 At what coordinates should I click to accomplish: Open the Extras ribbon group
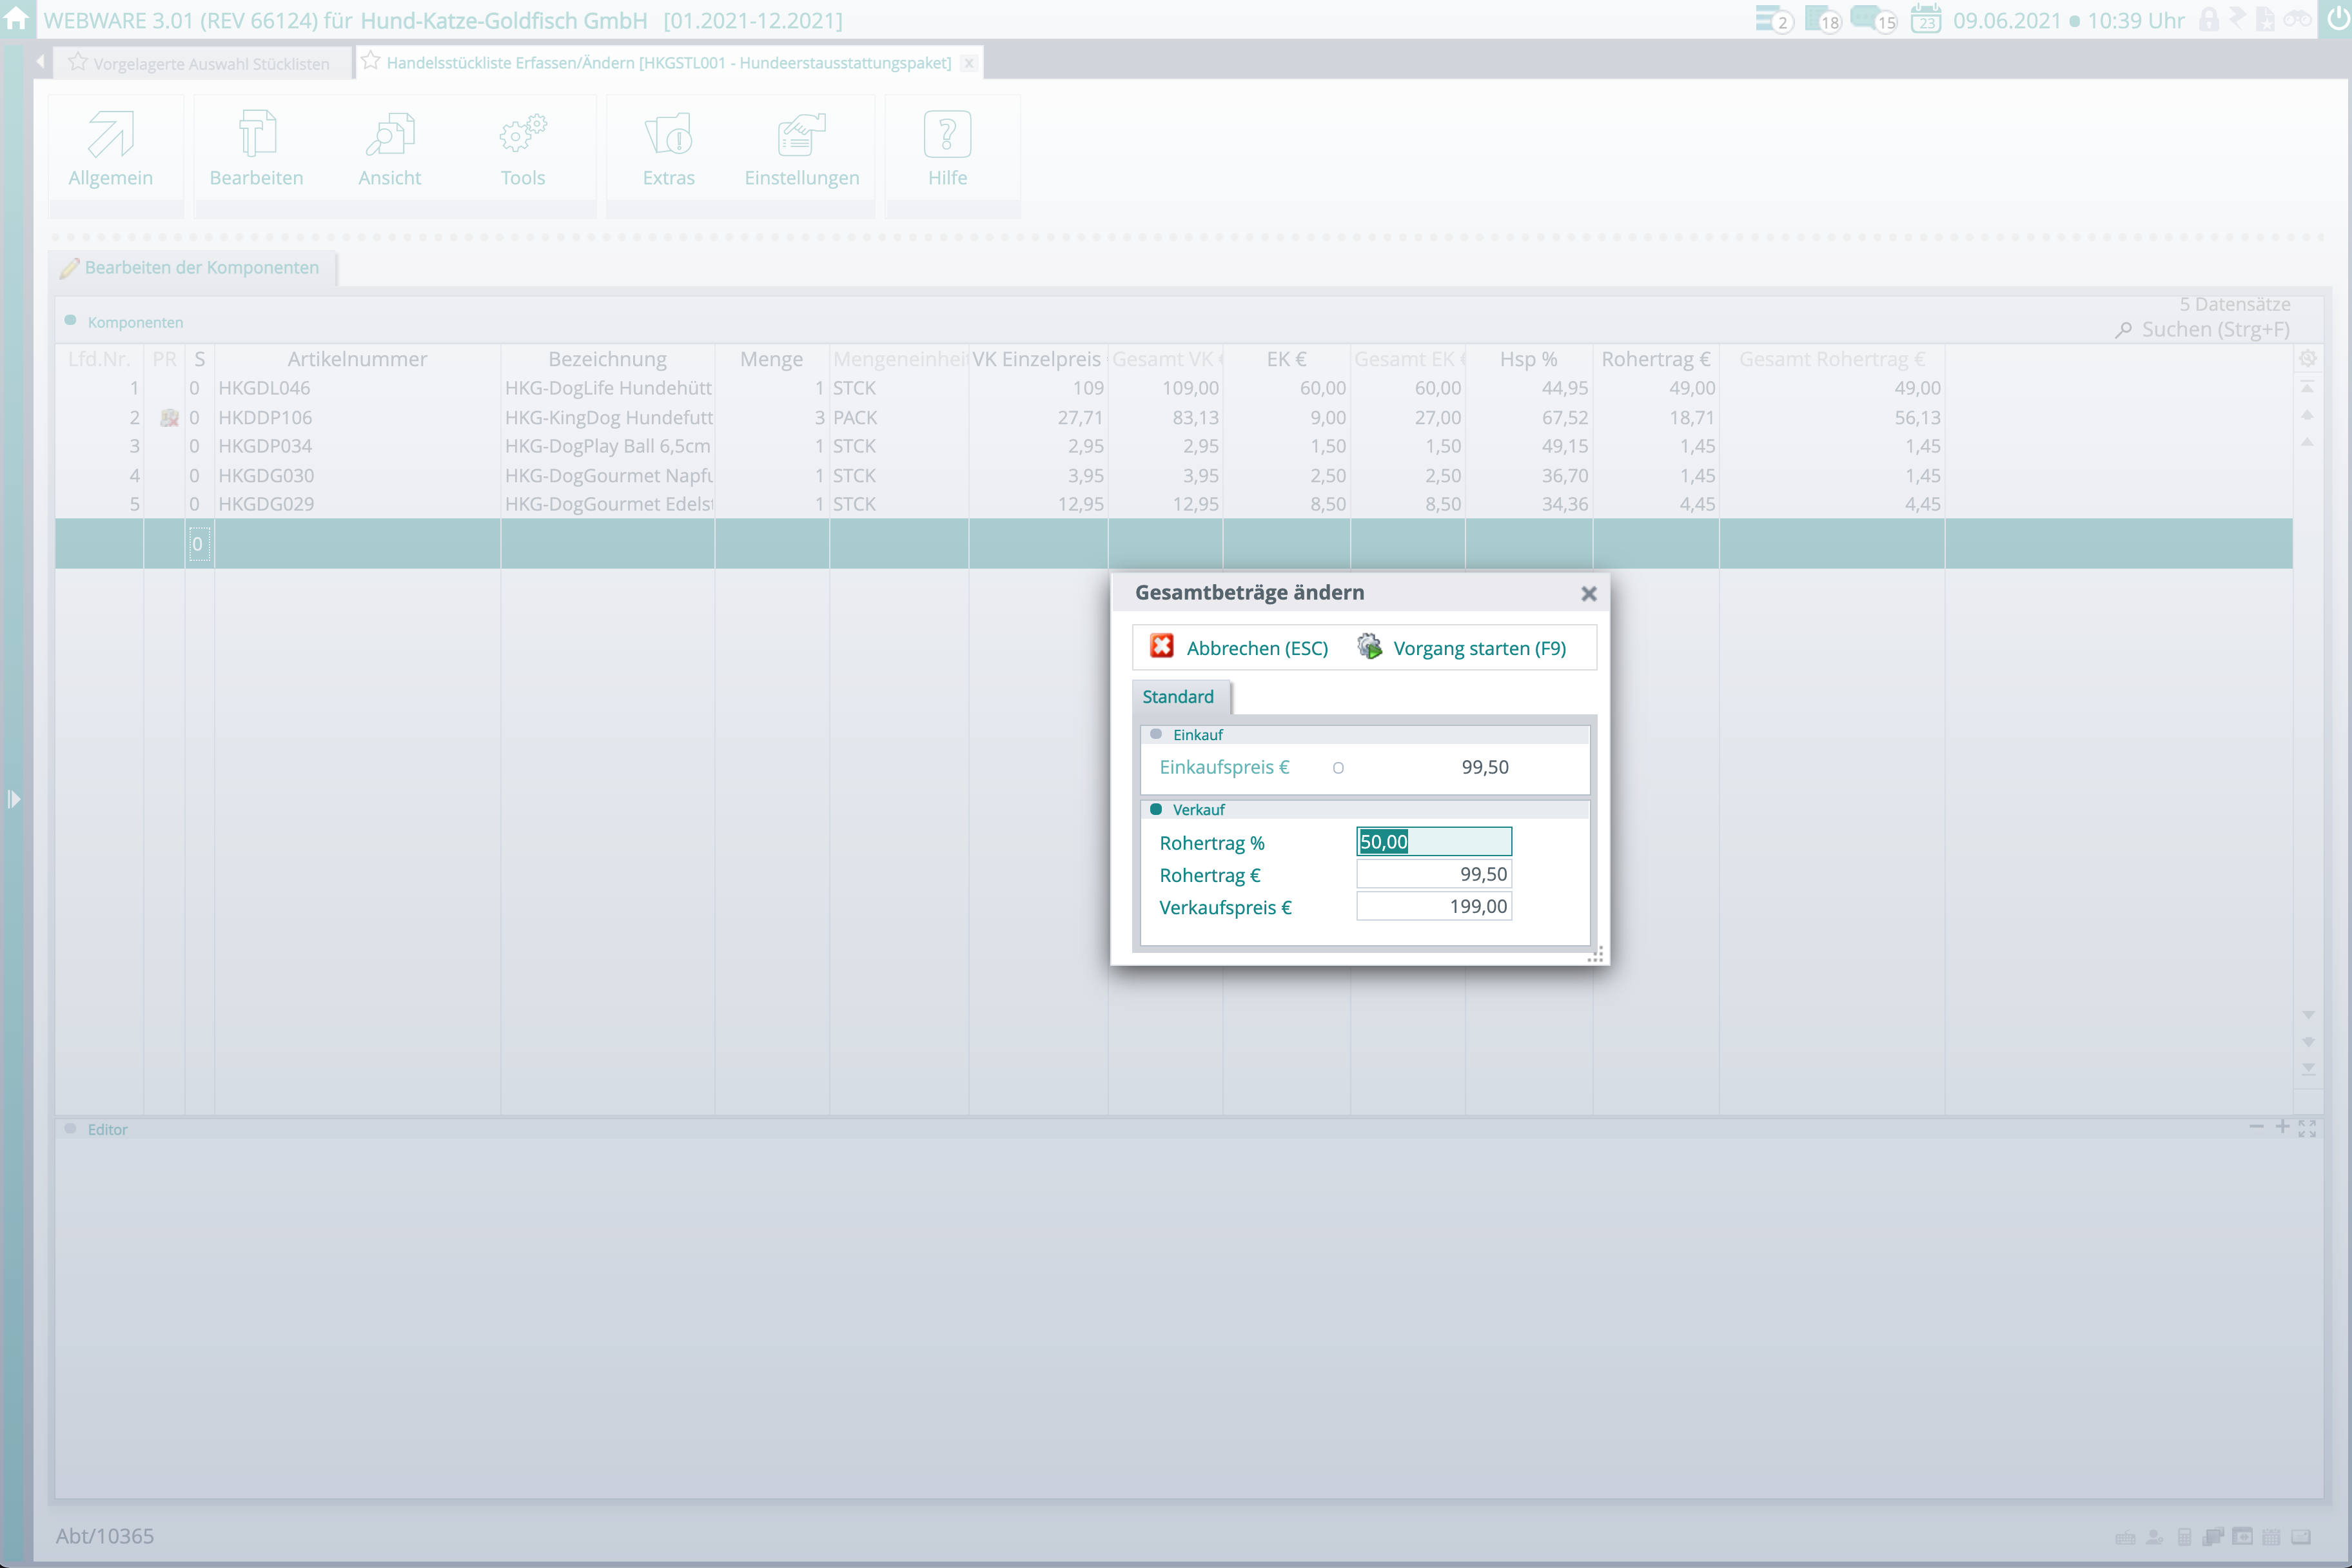[668, 148]
